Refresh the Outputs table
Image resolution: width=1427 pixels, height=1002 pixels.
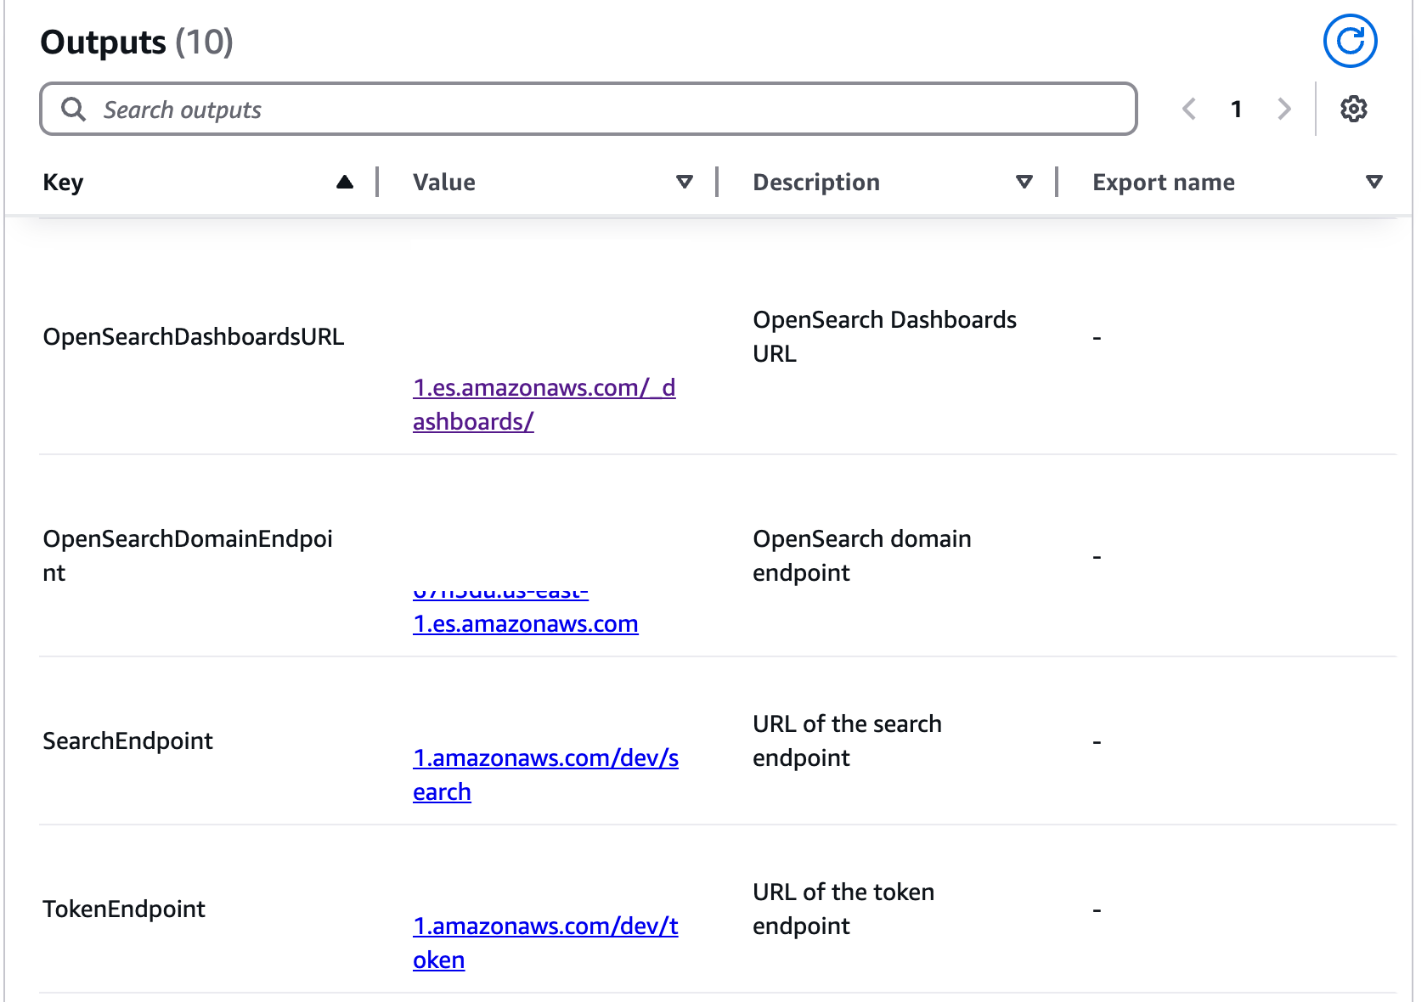1349,41
